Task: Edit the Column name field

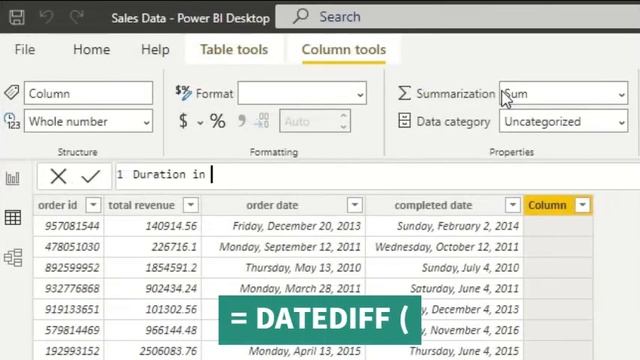Action: coord(89,93)
